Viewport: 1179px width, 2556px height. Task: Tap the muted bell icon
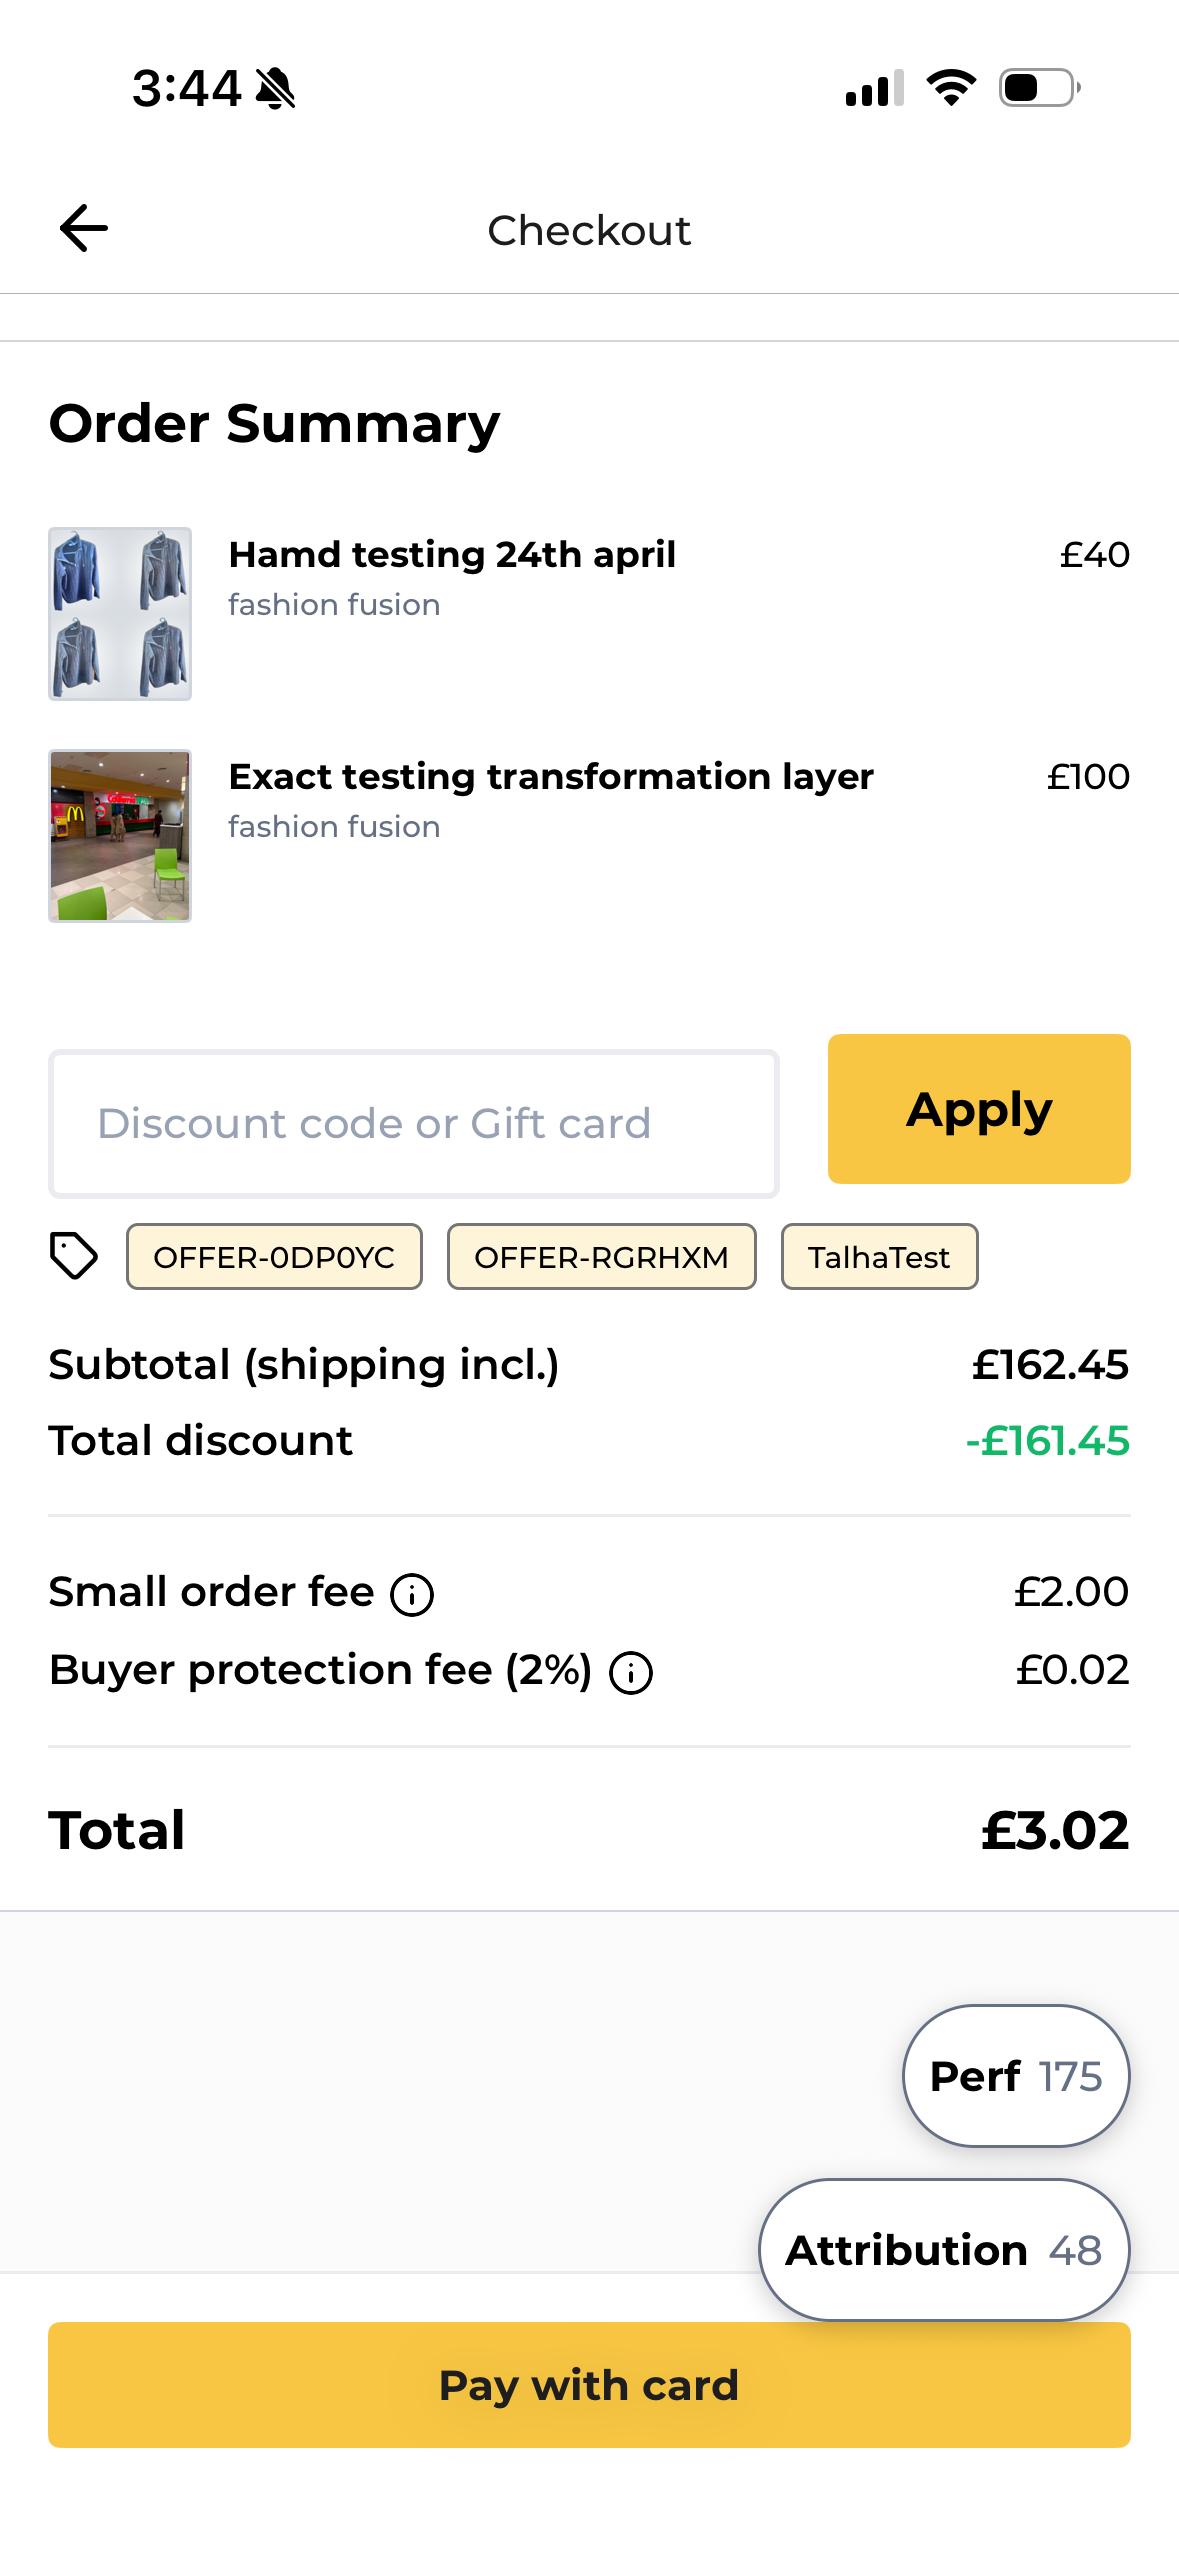[x=275, y=88]
